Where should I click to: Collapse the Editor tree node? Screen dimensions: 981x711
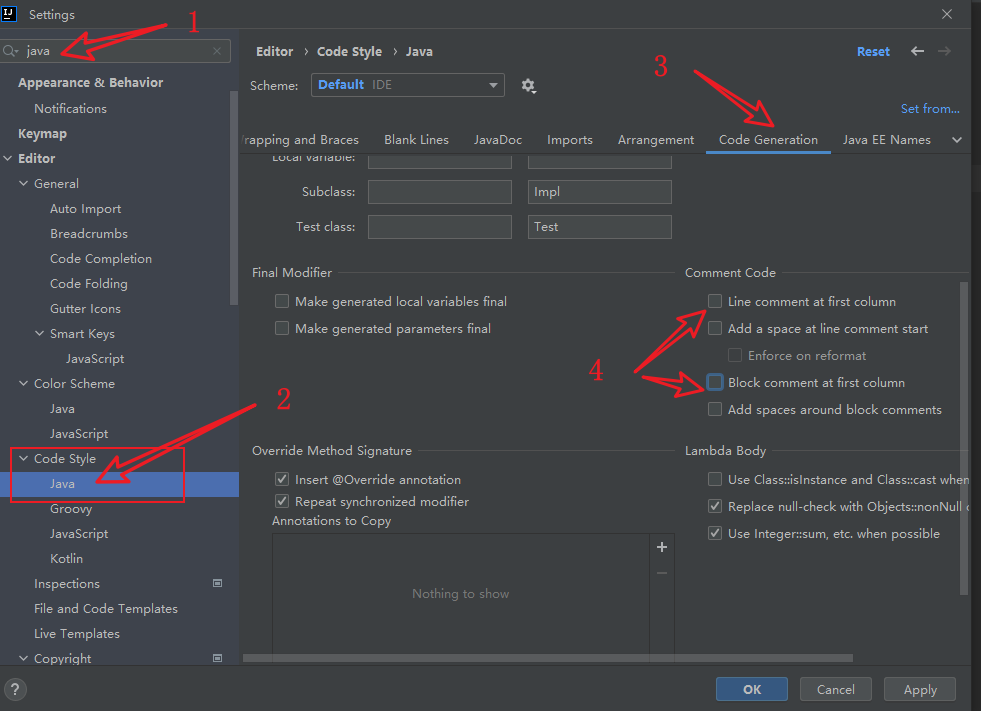(8, 158)
